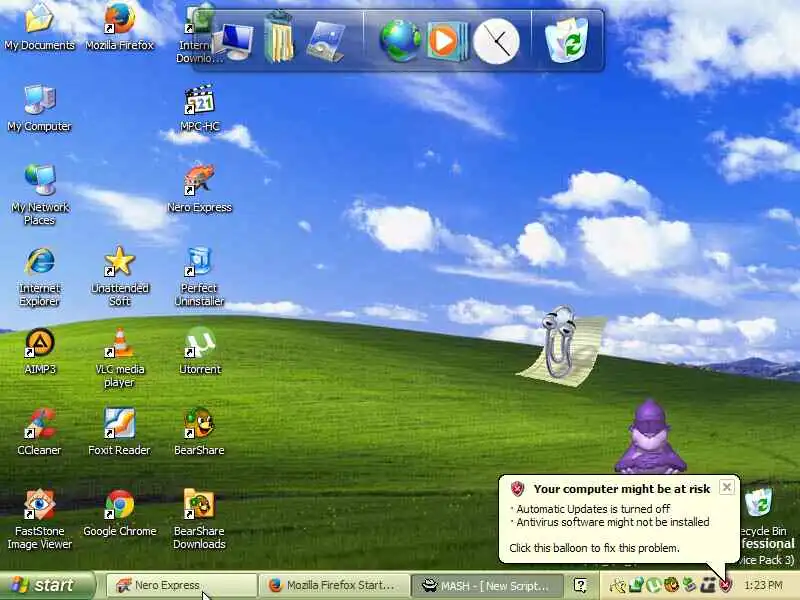Image resolution: width=800 pixels, height=600 pixels.
Task: Click the clock icon in the dock
Action: click(x=496, y=41)
